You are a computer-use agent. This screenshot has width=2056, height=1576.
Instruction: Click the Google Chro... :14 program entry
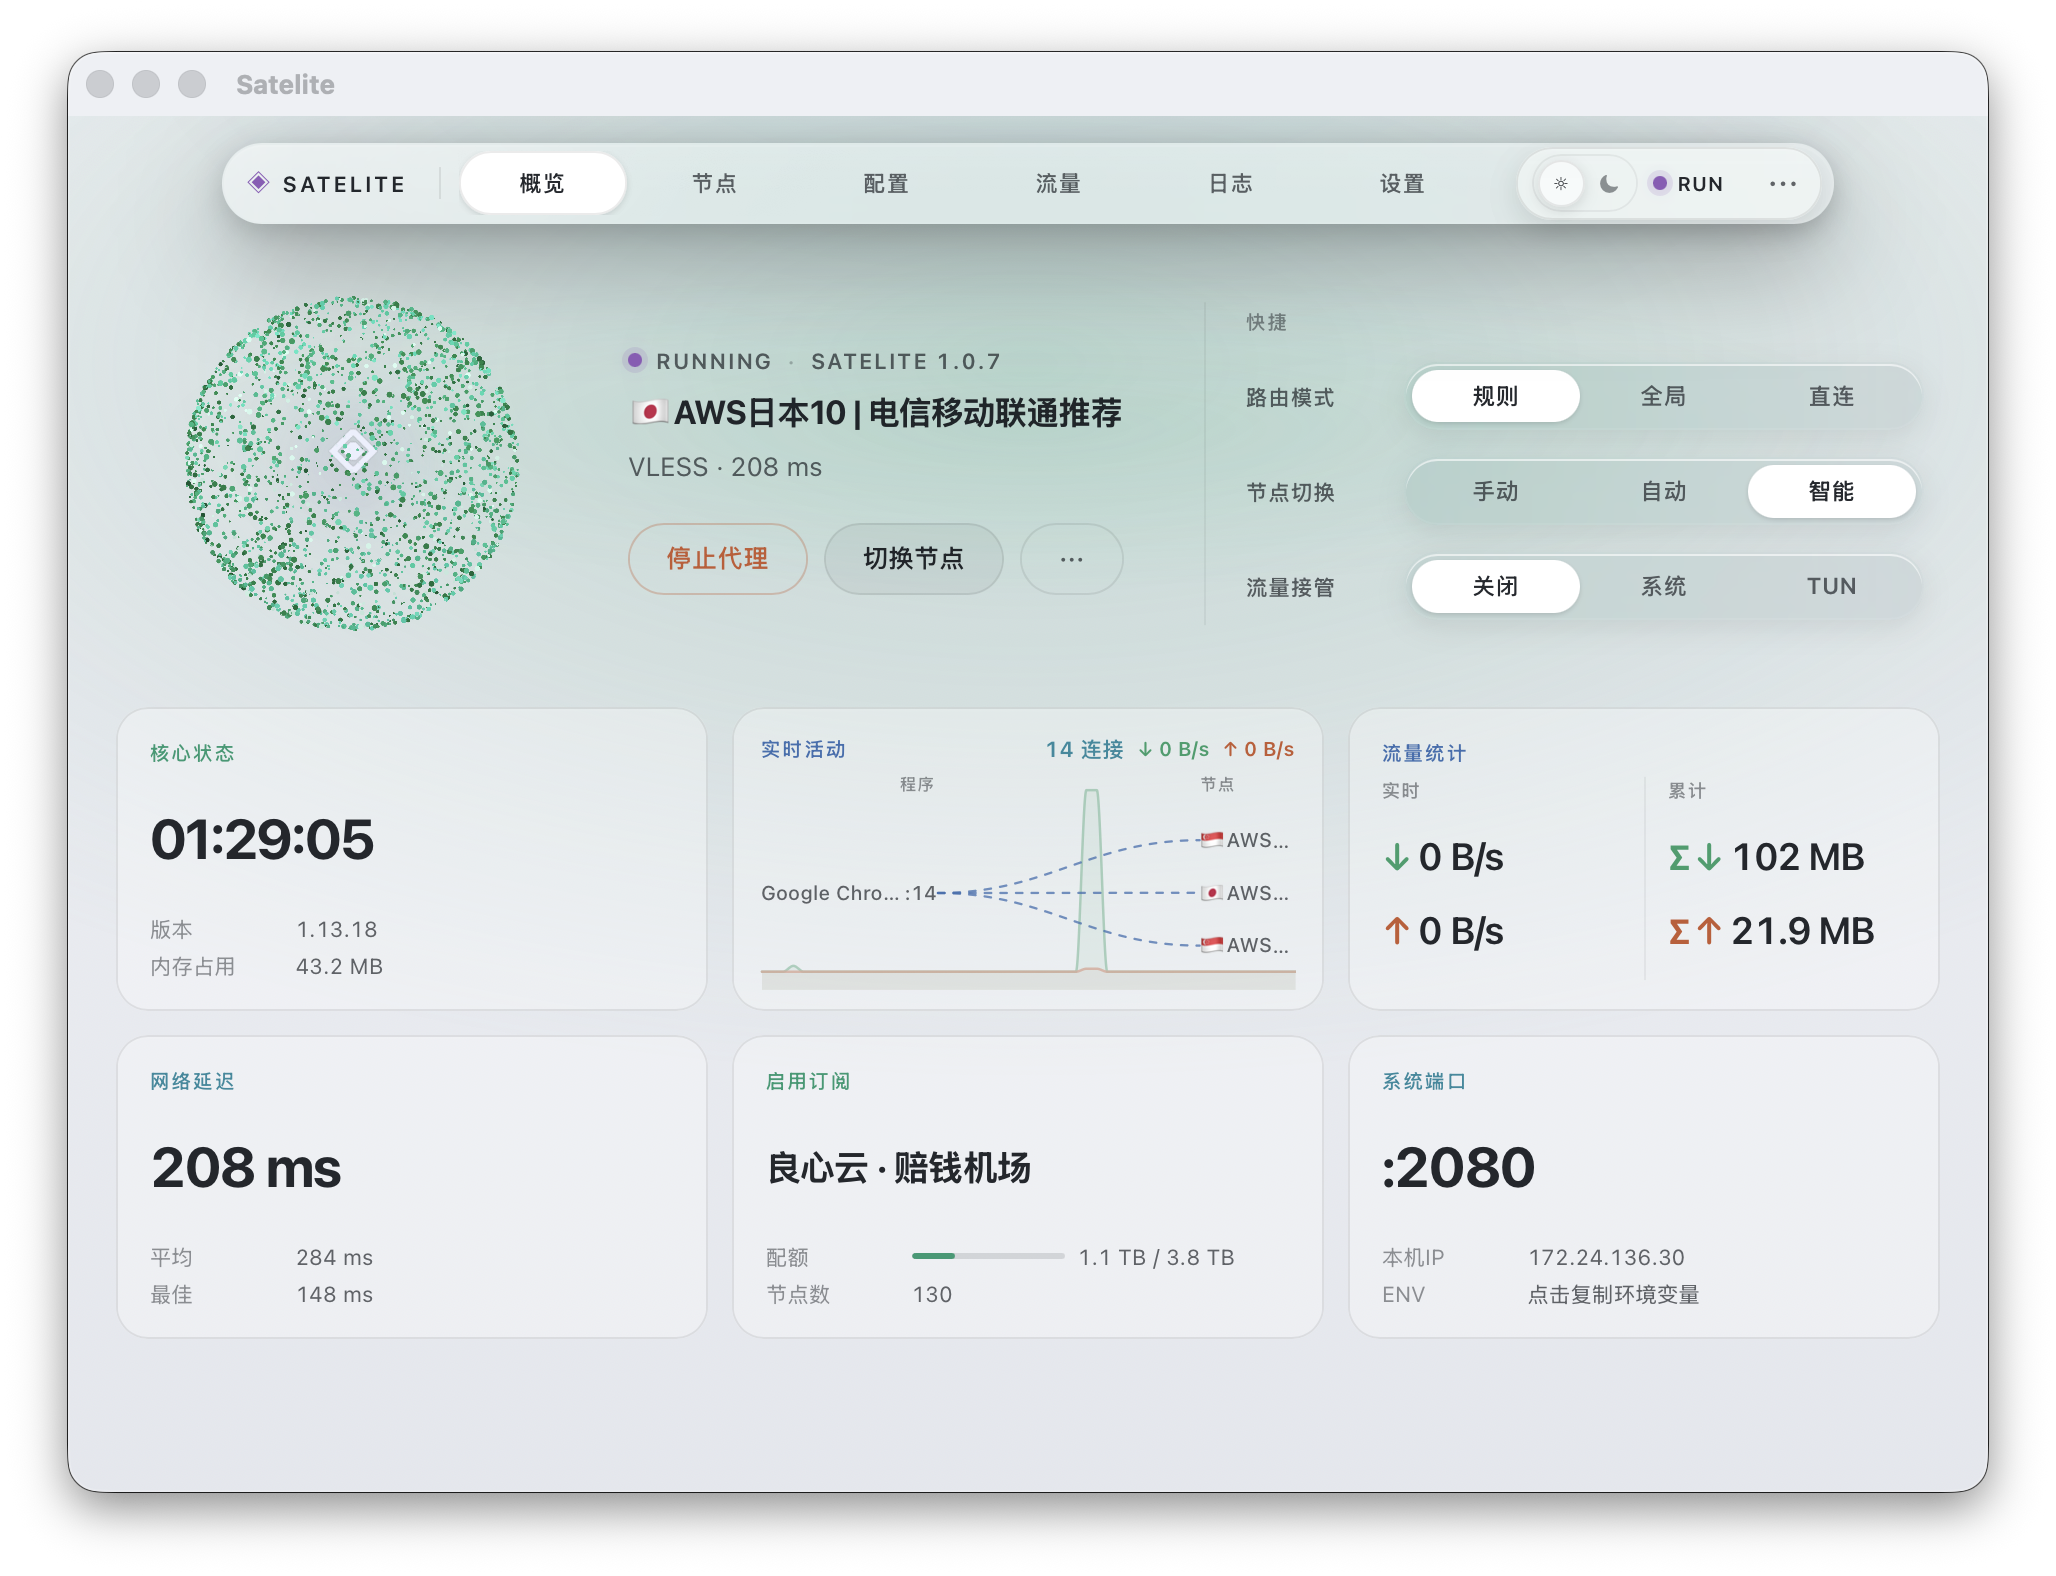pos(848,893)
